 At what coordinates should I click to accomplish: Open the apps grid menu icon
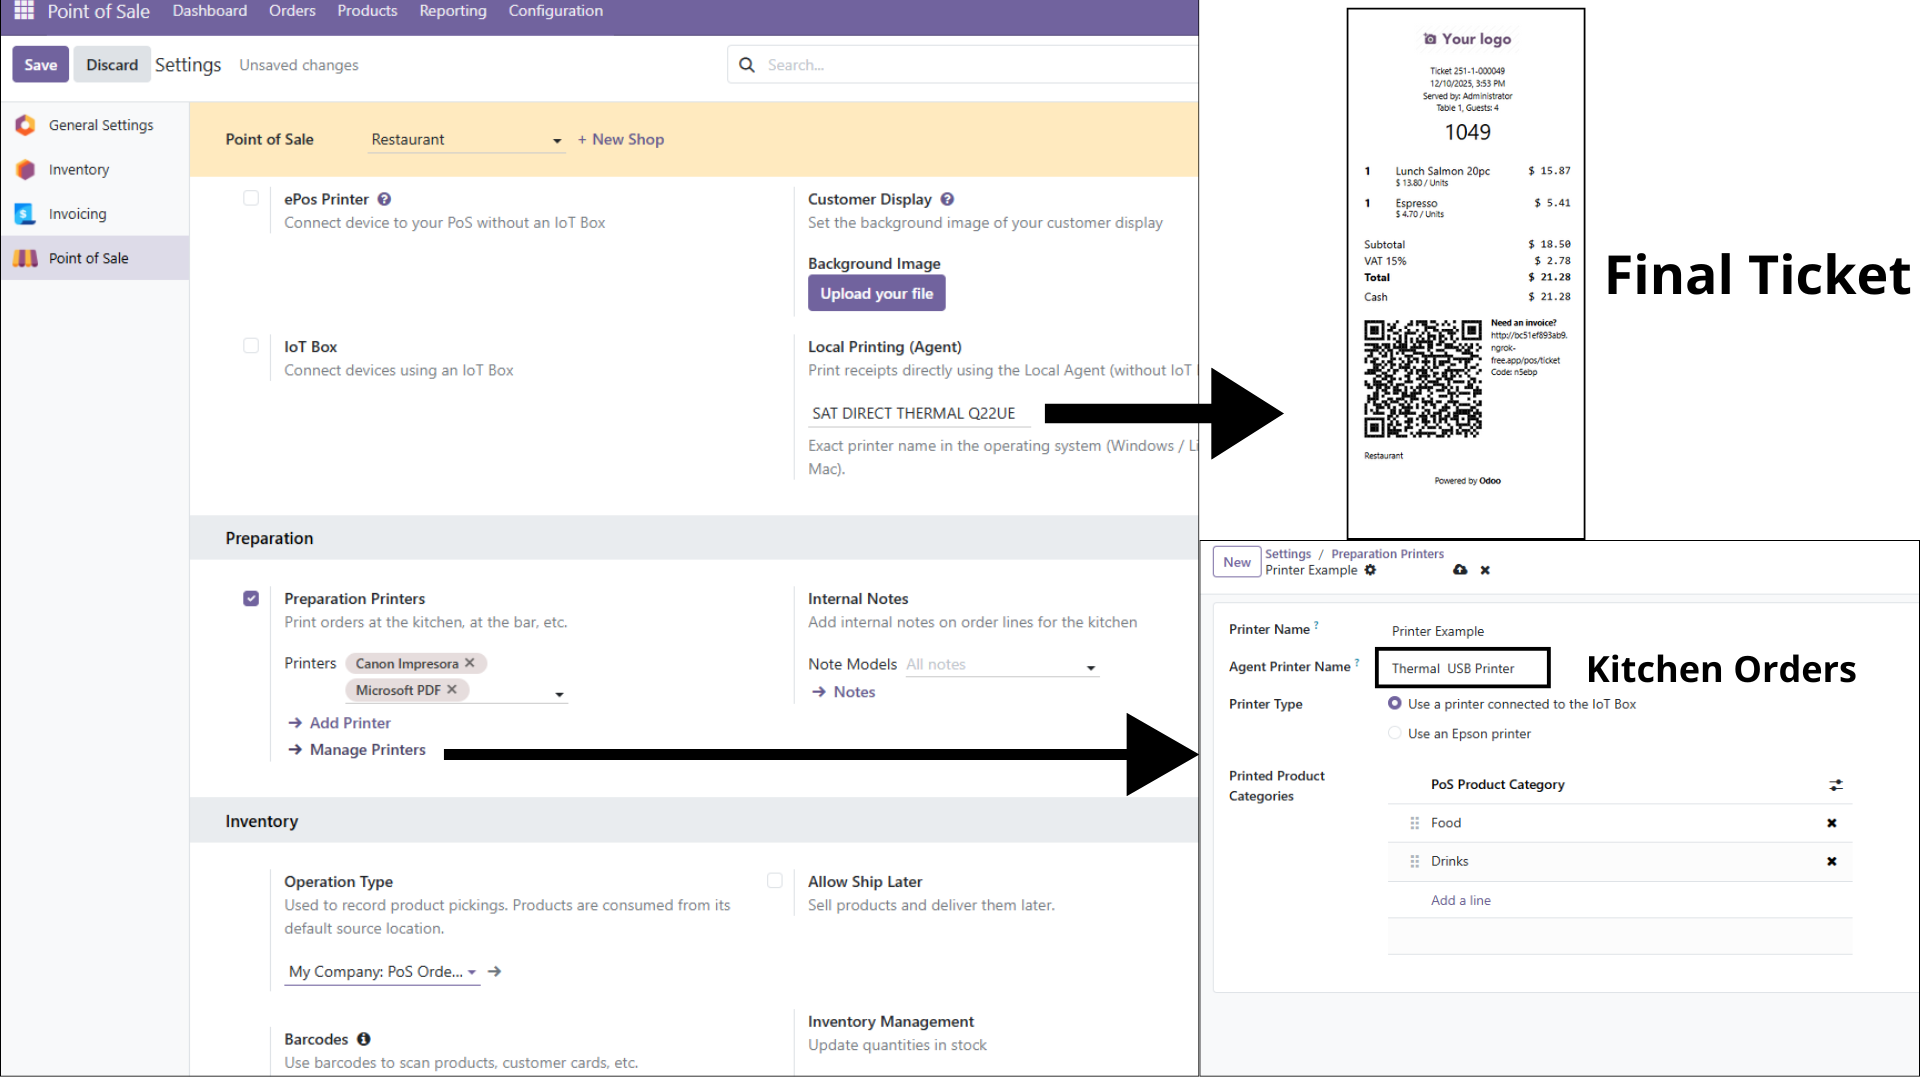[x=24, y=11]
